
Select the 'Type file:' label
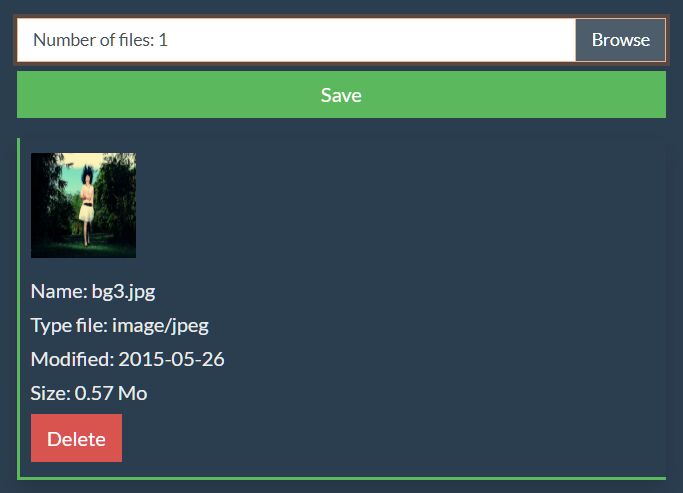(x=69, y=325)
